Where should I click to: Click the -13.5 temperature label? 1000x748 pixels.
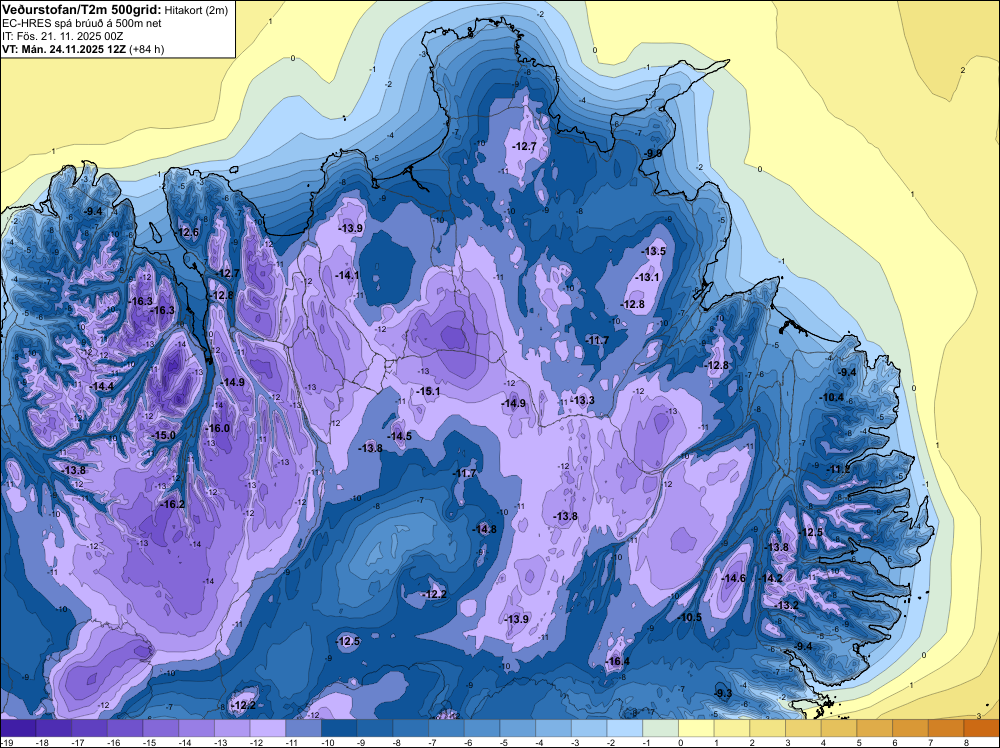click(653, 251)
